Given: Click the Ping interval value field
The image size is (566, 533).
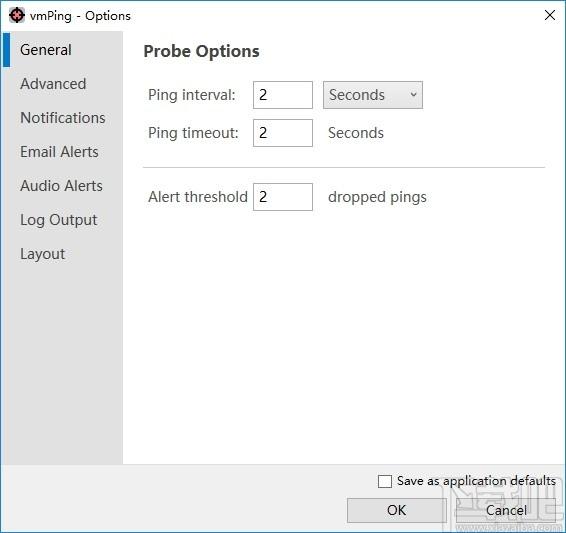Looking at the screenshot, I should point(283,95).
